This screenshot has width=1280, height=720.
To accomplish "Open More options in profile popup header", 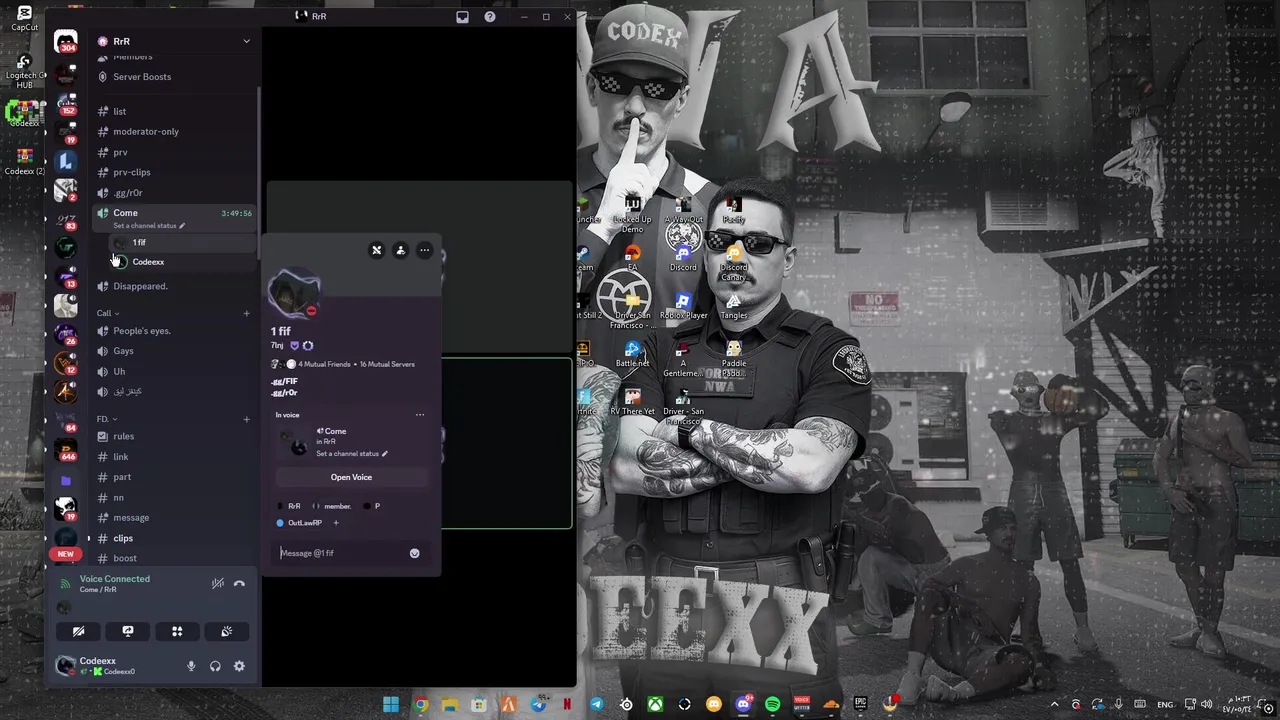I will click(425, 250).
